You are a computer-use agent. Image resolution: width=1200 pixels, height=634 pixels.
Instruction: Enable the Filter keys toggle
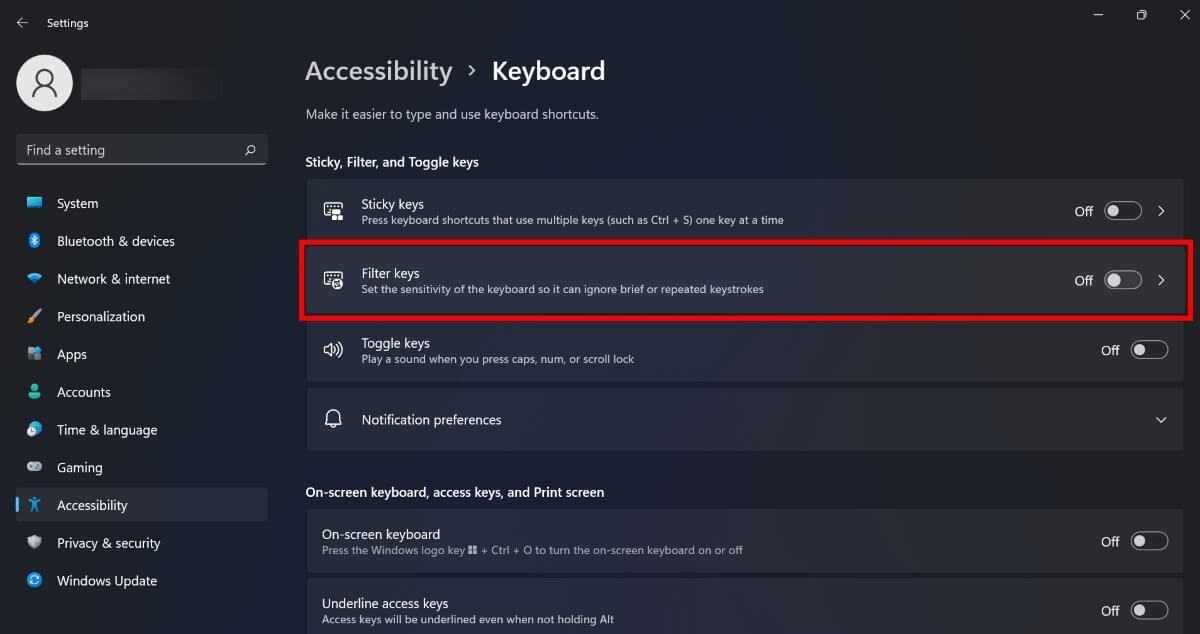click(x=1122, y=280)
